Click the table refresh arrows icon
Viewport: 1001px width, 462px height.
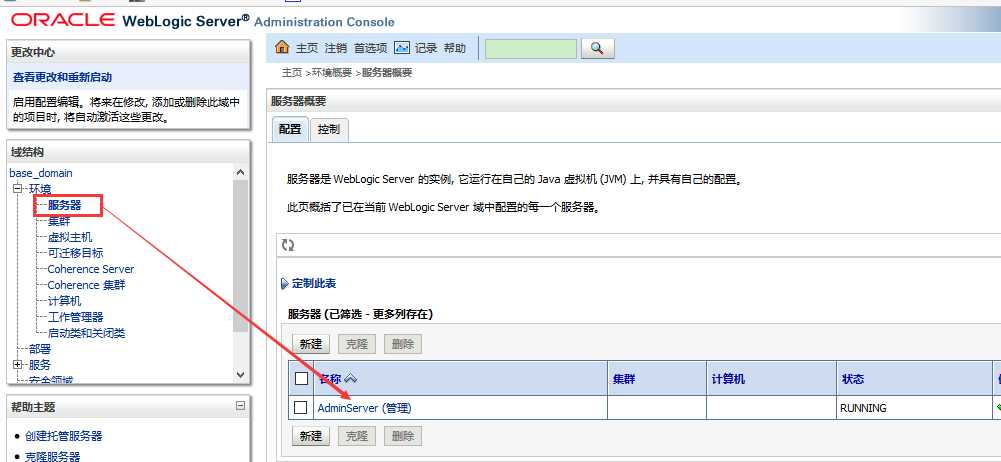288,246
